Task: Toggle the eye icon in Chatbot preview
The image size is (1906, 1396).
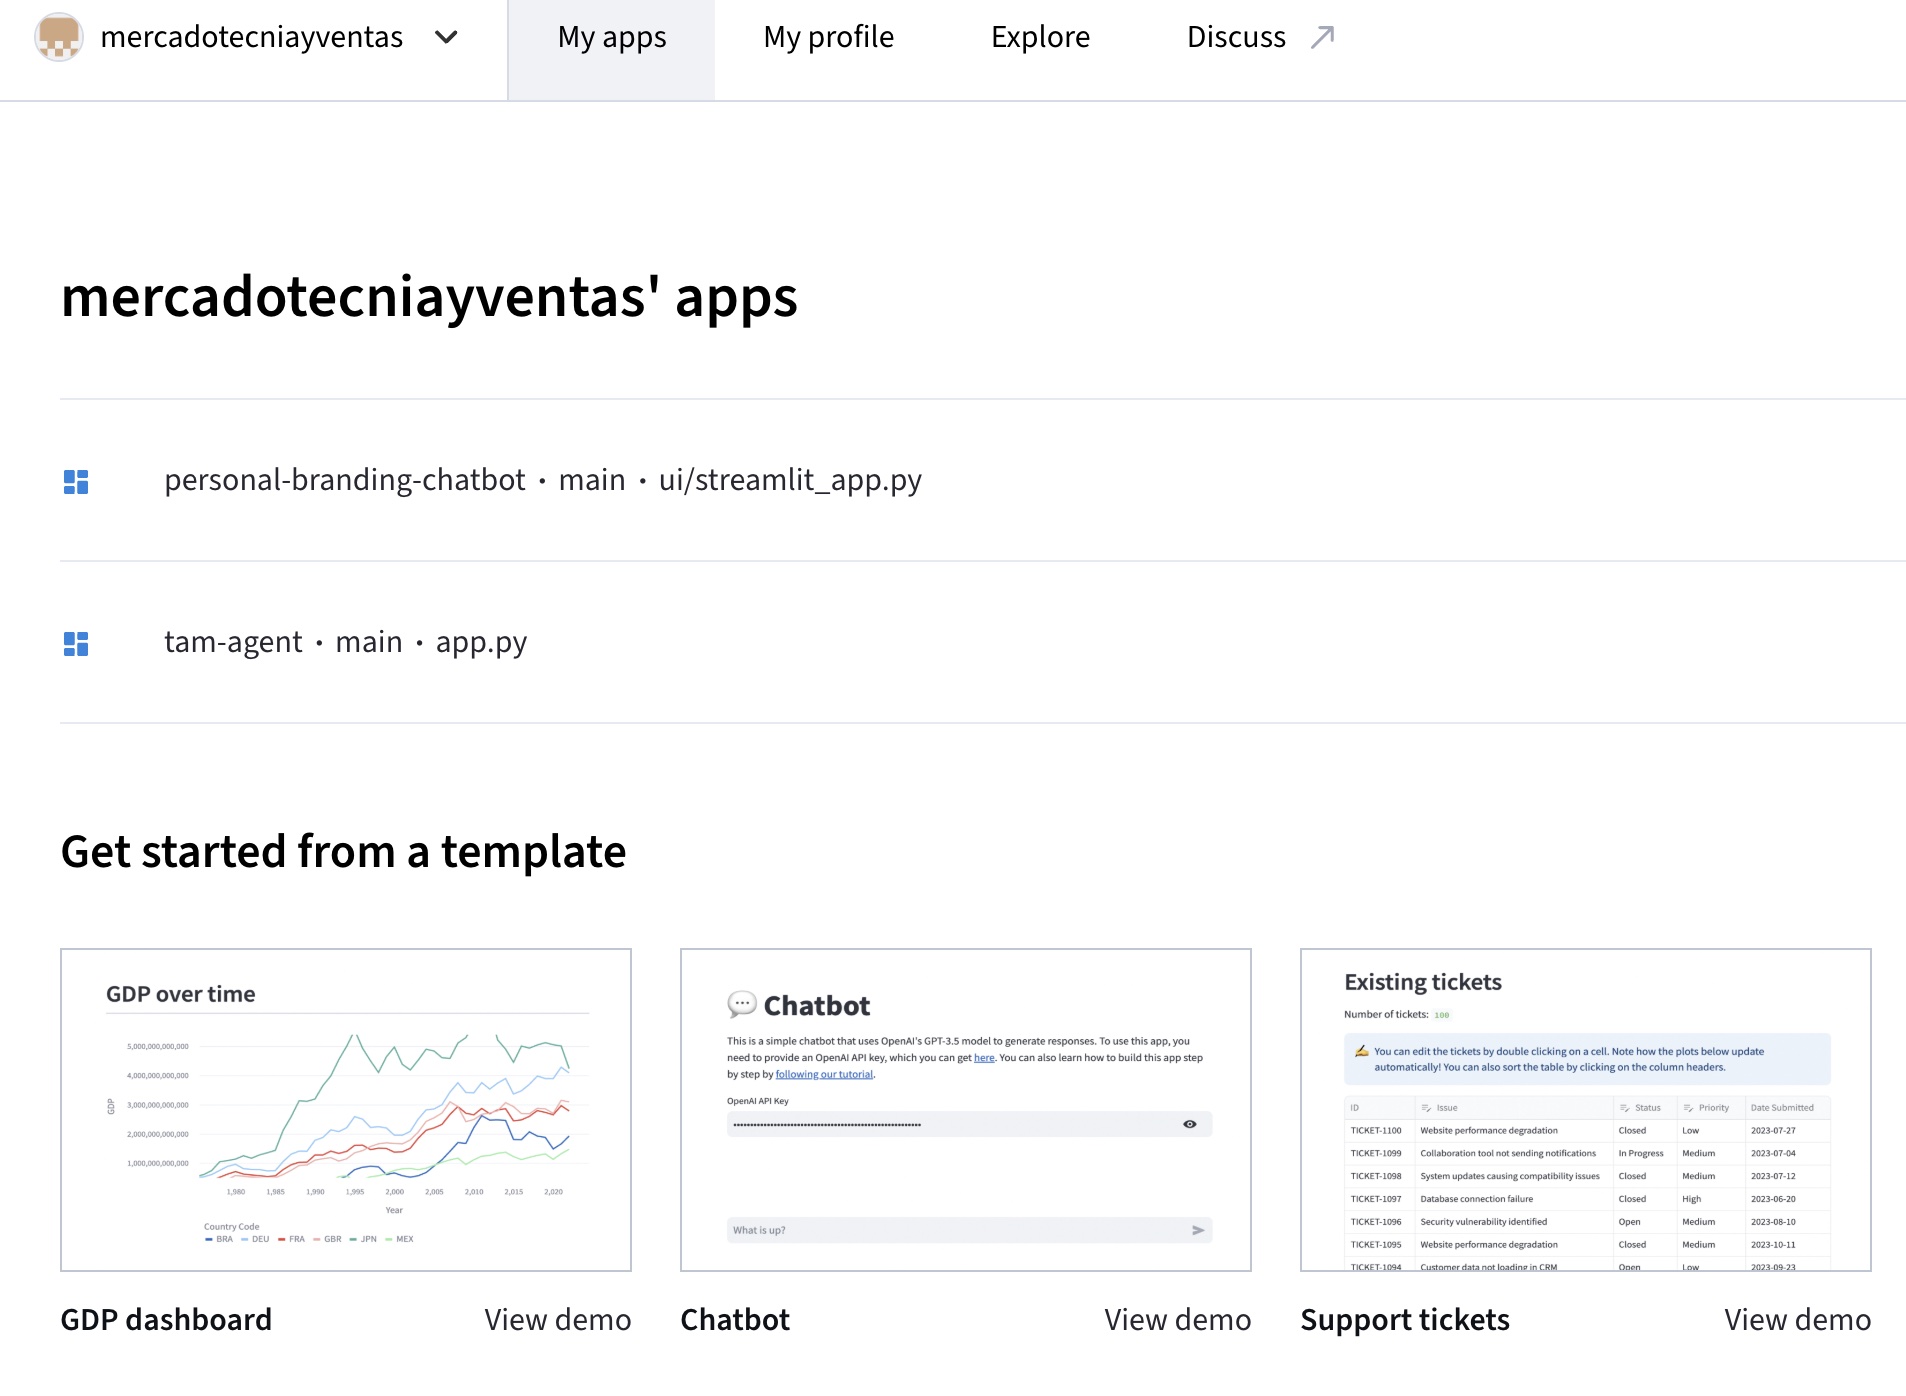Action: [x=1190, y=1124]
